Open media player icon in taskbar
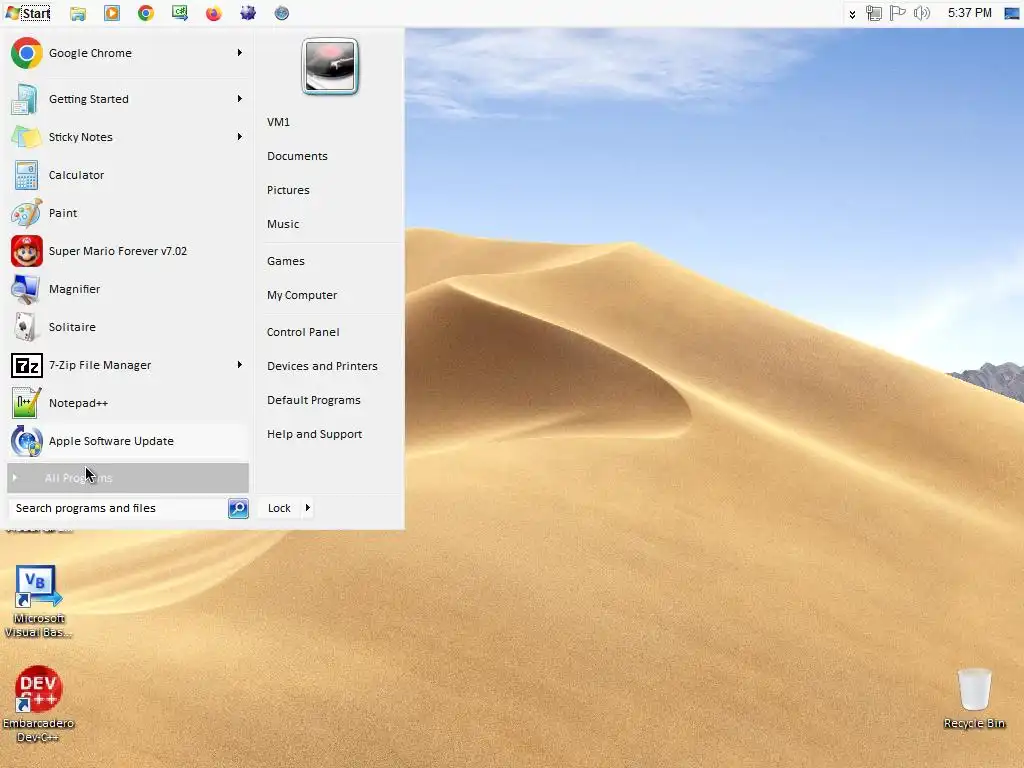The width and height of the screenshot is (1024, 768). click(112, 13)
